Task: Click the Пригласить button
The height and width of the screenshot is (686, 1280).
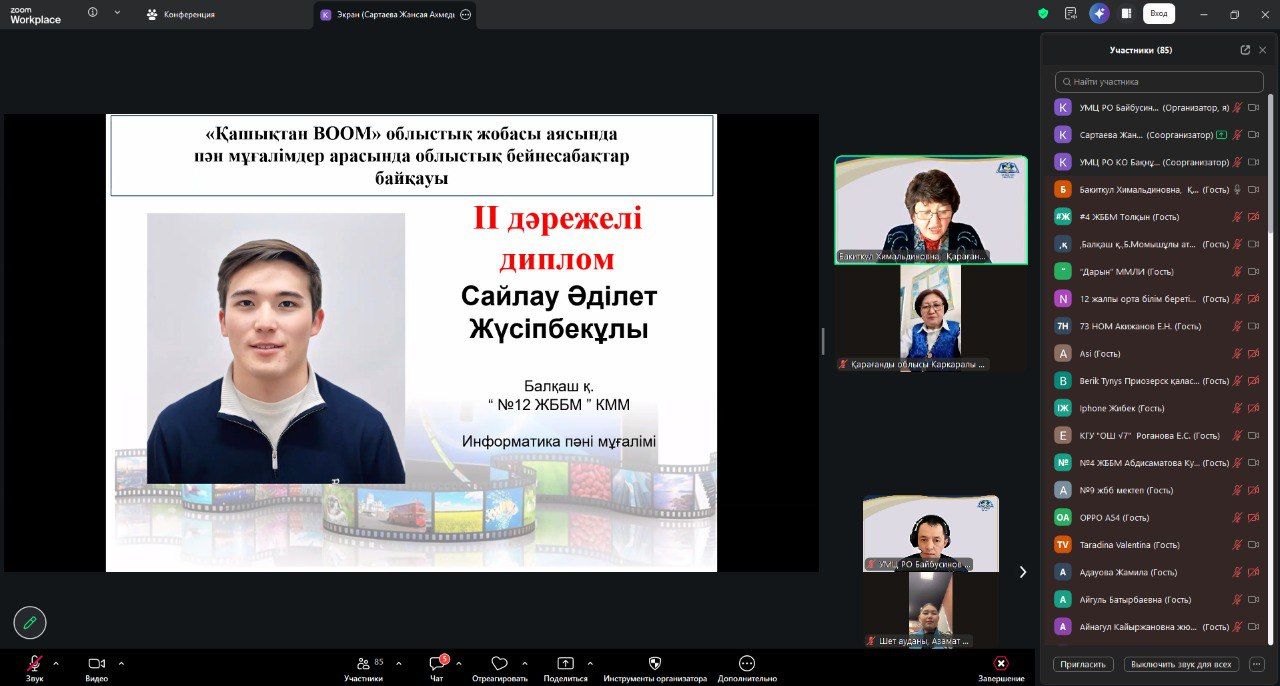Action: (1083, 664)
